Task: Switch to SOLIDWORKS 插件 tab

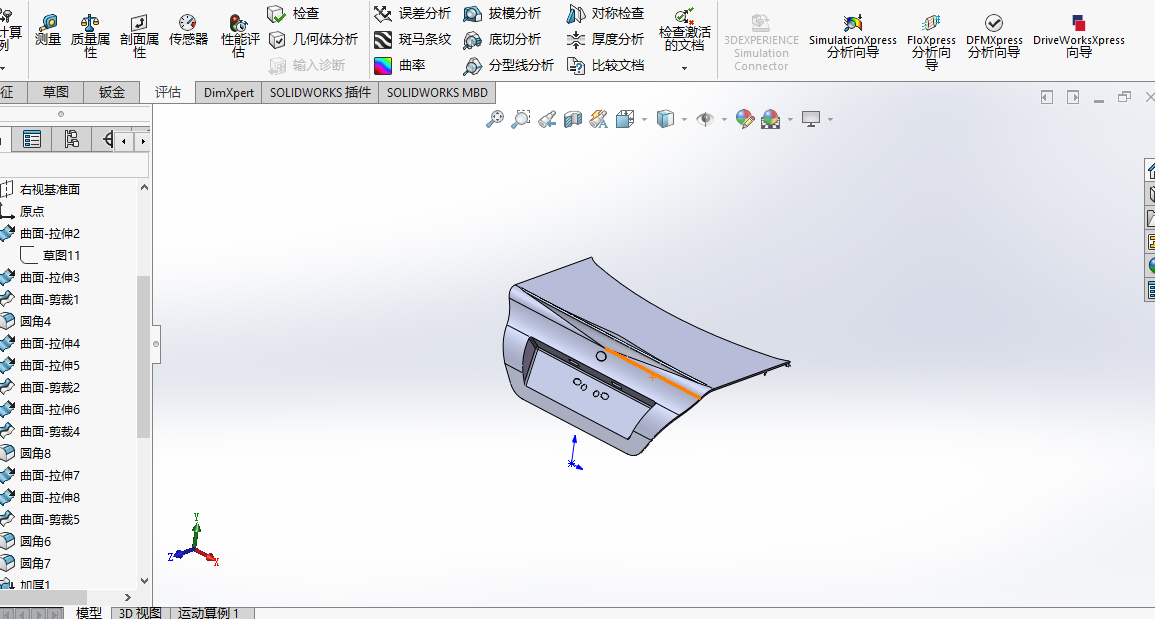Action: 320,93
